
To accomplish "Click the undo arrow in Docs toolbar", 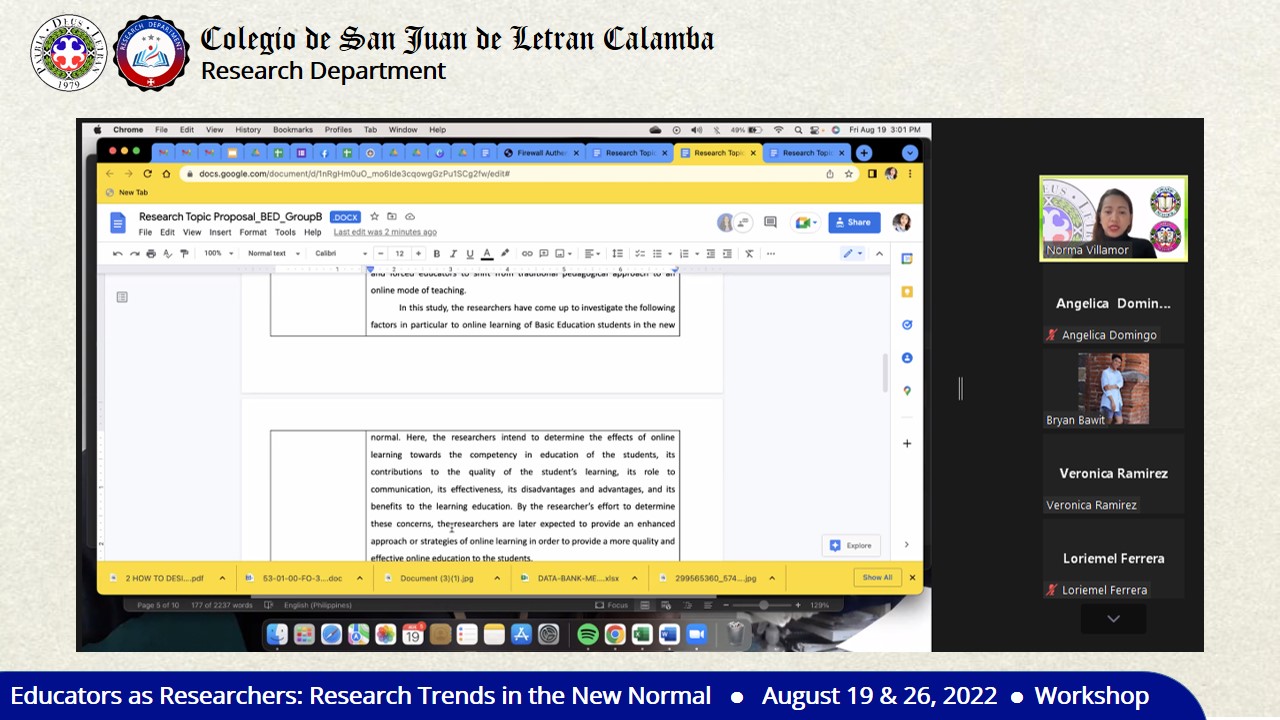I will (117, 254).
